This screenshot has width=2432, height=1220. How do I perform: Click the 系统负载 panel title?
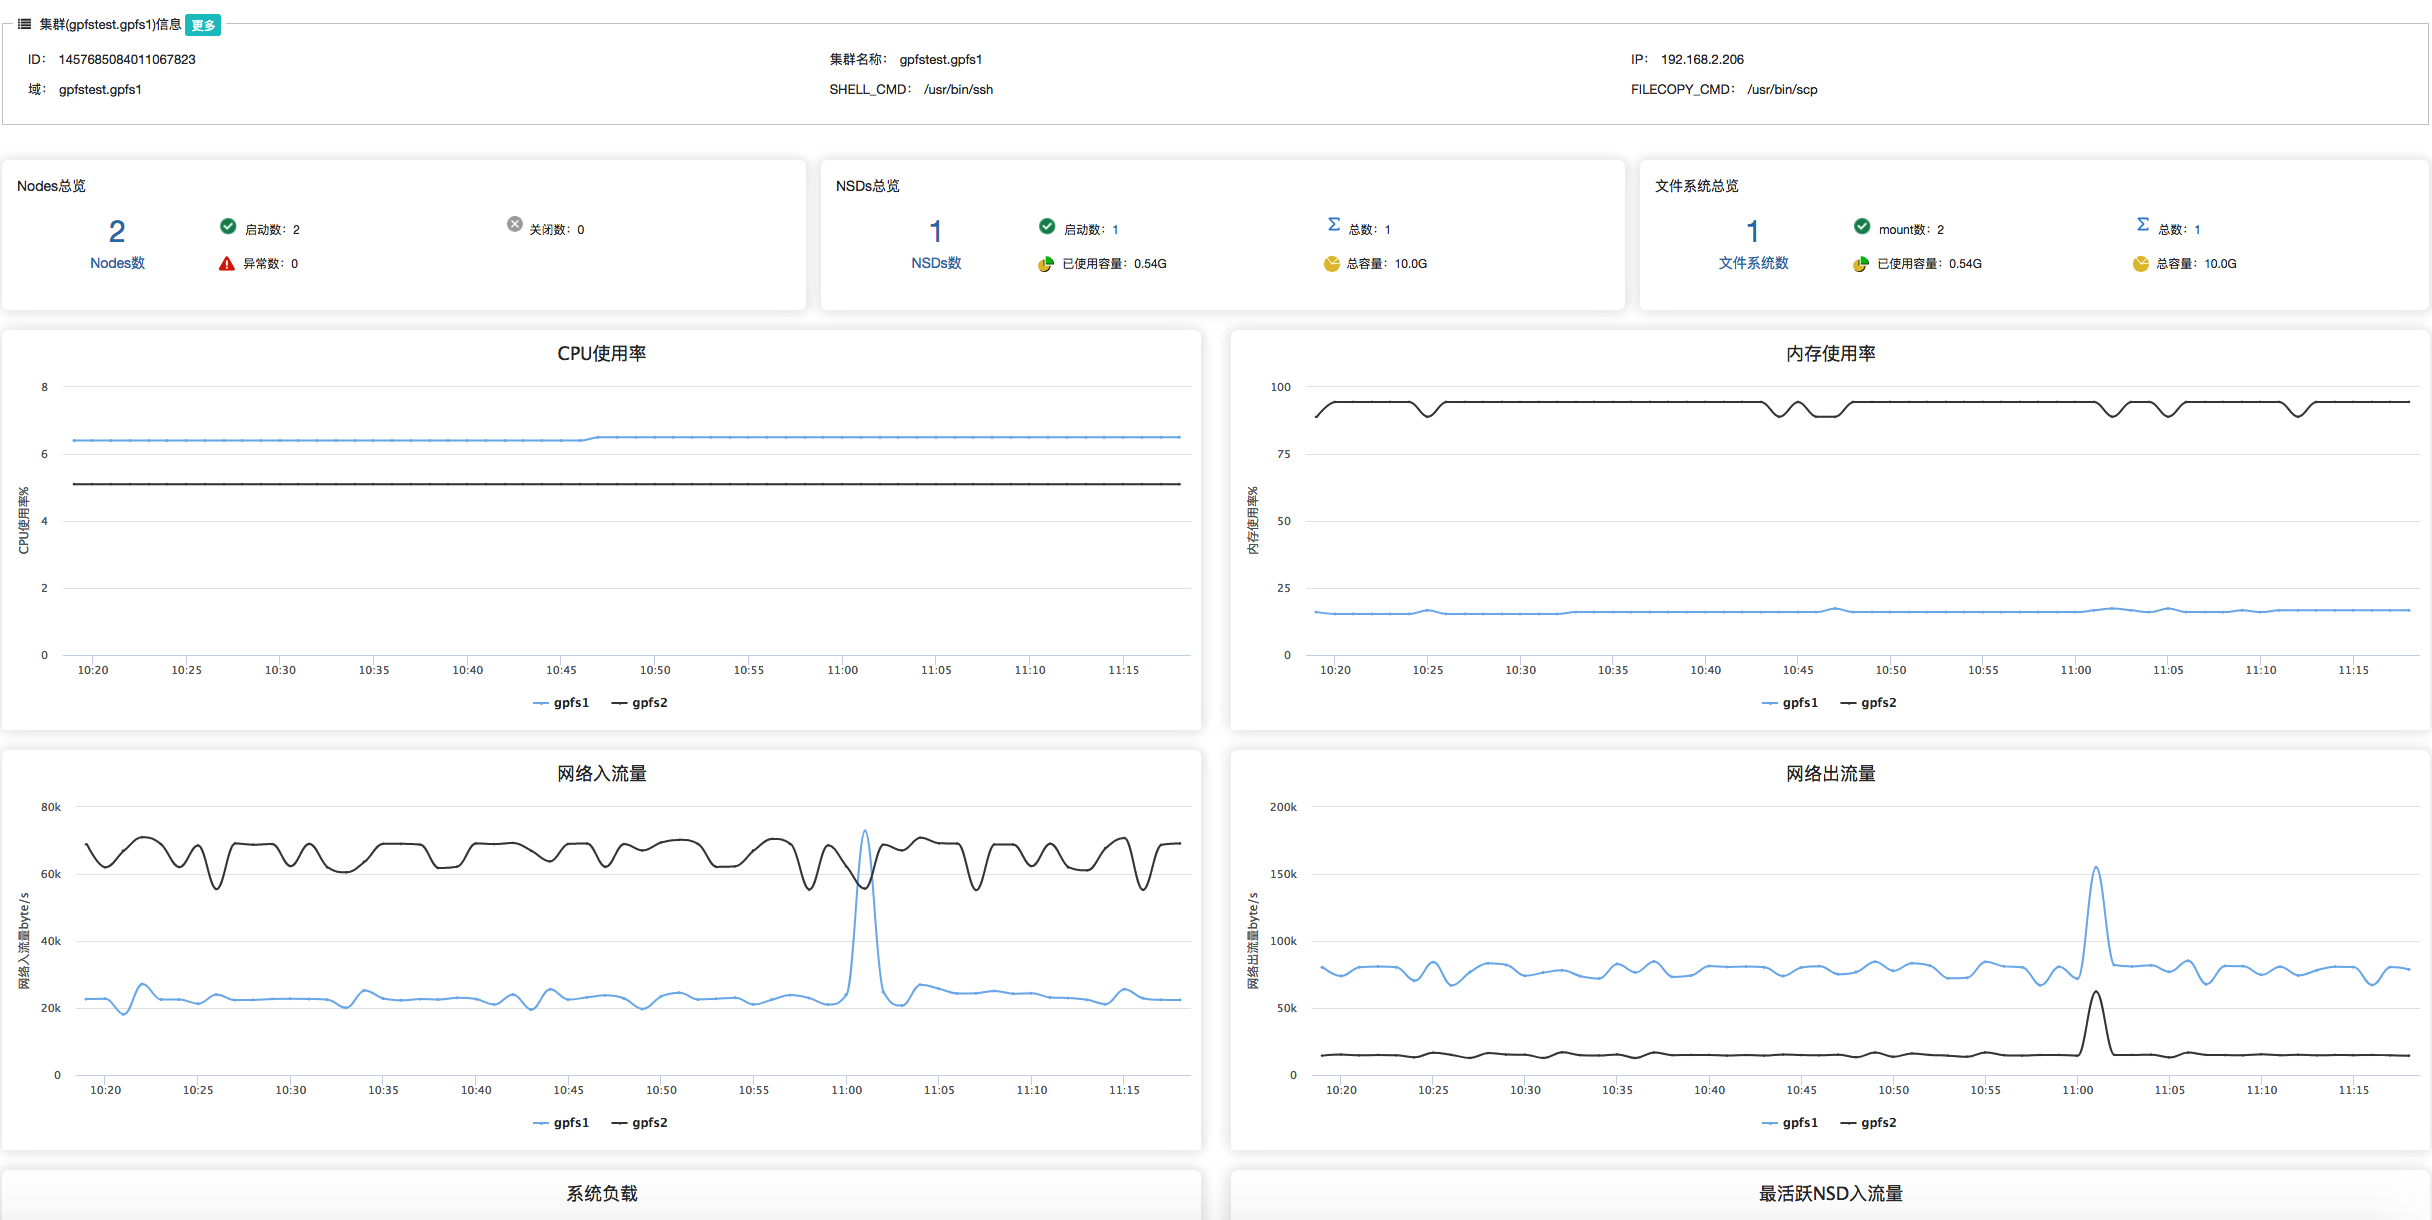point(602,1194)
